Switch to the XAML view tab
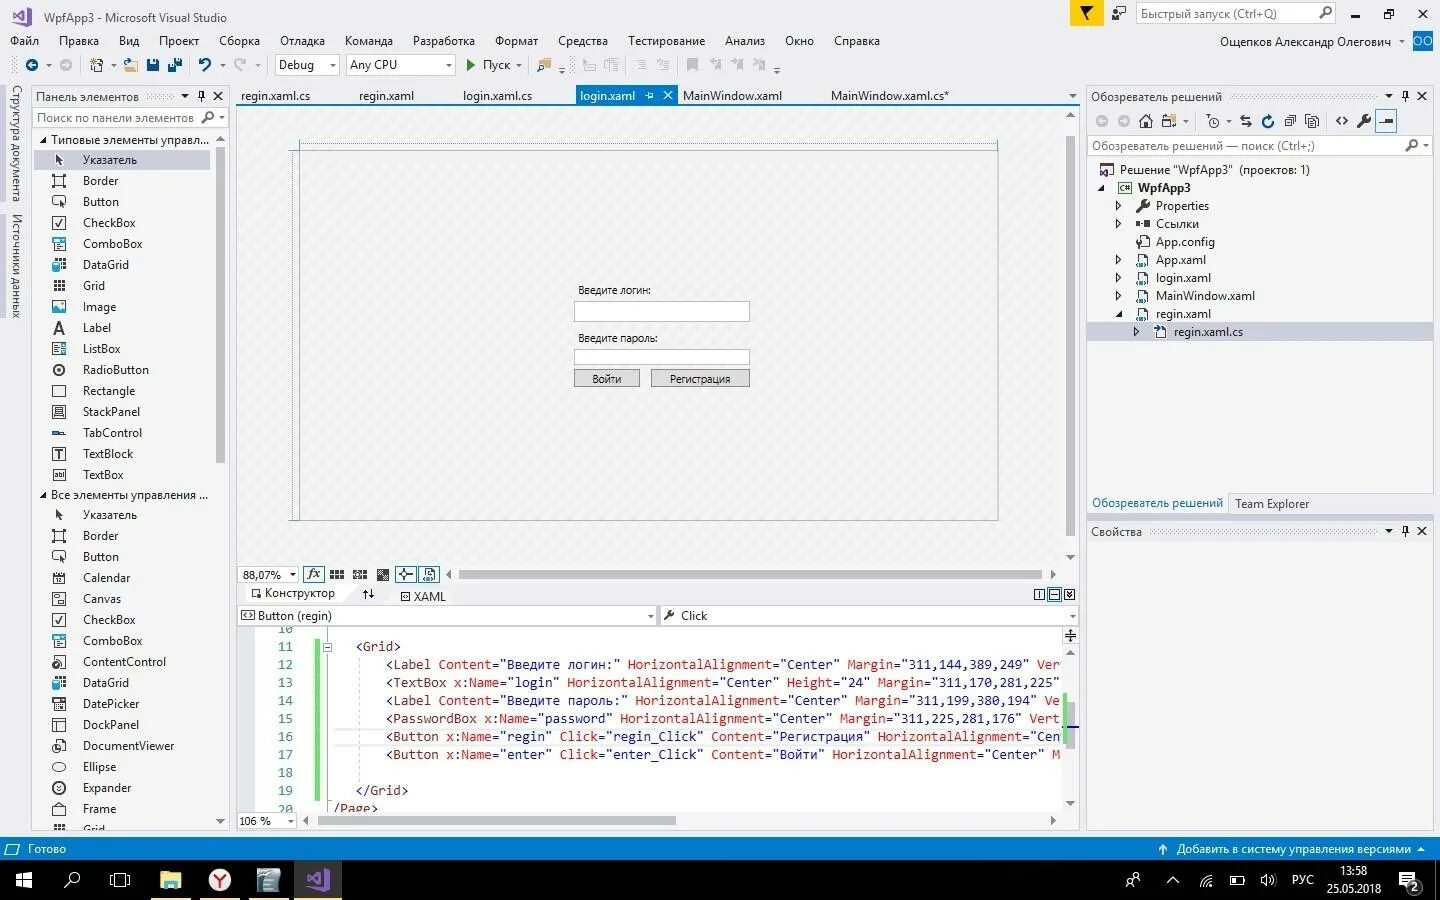1440x900 pixels. [423, 596]
